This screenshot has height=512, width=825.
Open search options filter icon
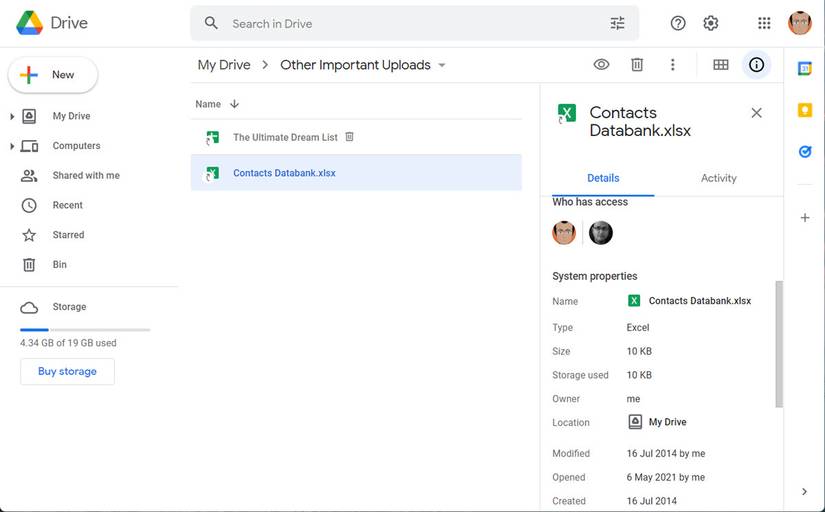coord(617,23)
